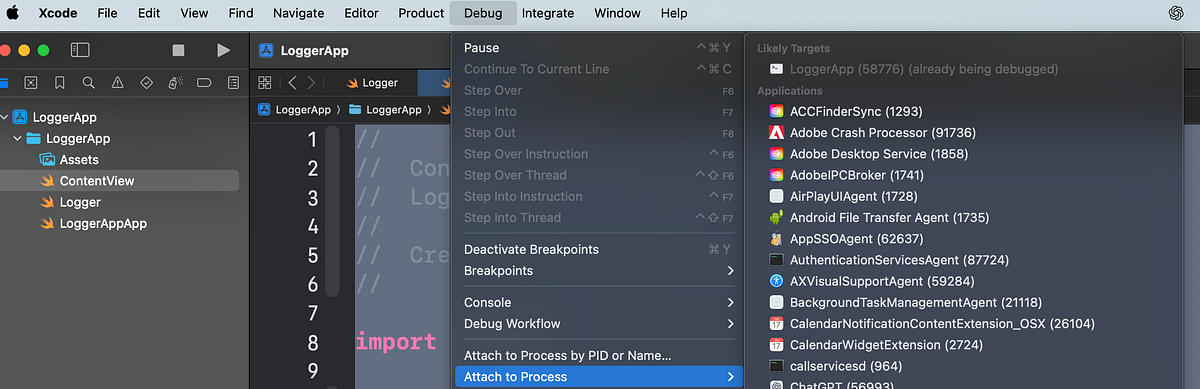Select LoggerAppApp file in navigator
Viewport: 1200px width, 389px height.
[103, 223]
